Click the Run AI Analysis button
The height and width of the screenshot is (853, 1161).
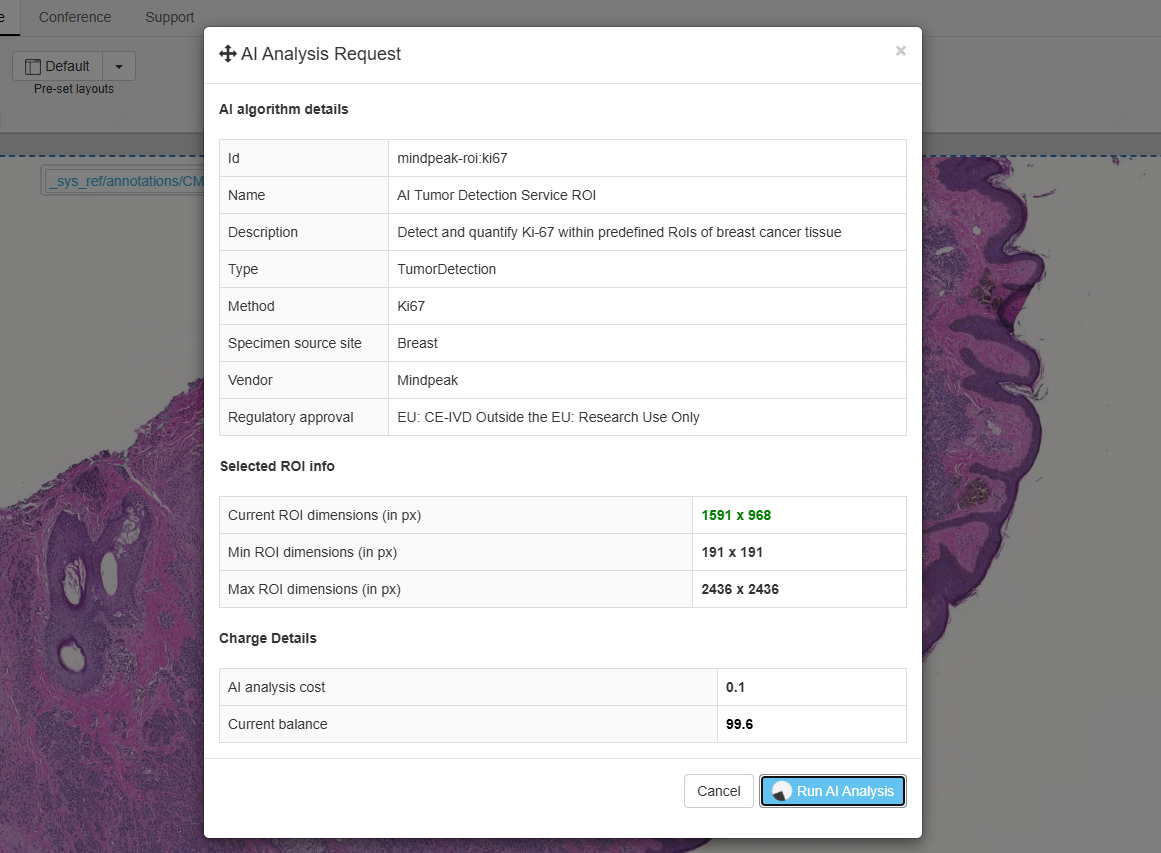click(833, 791)
